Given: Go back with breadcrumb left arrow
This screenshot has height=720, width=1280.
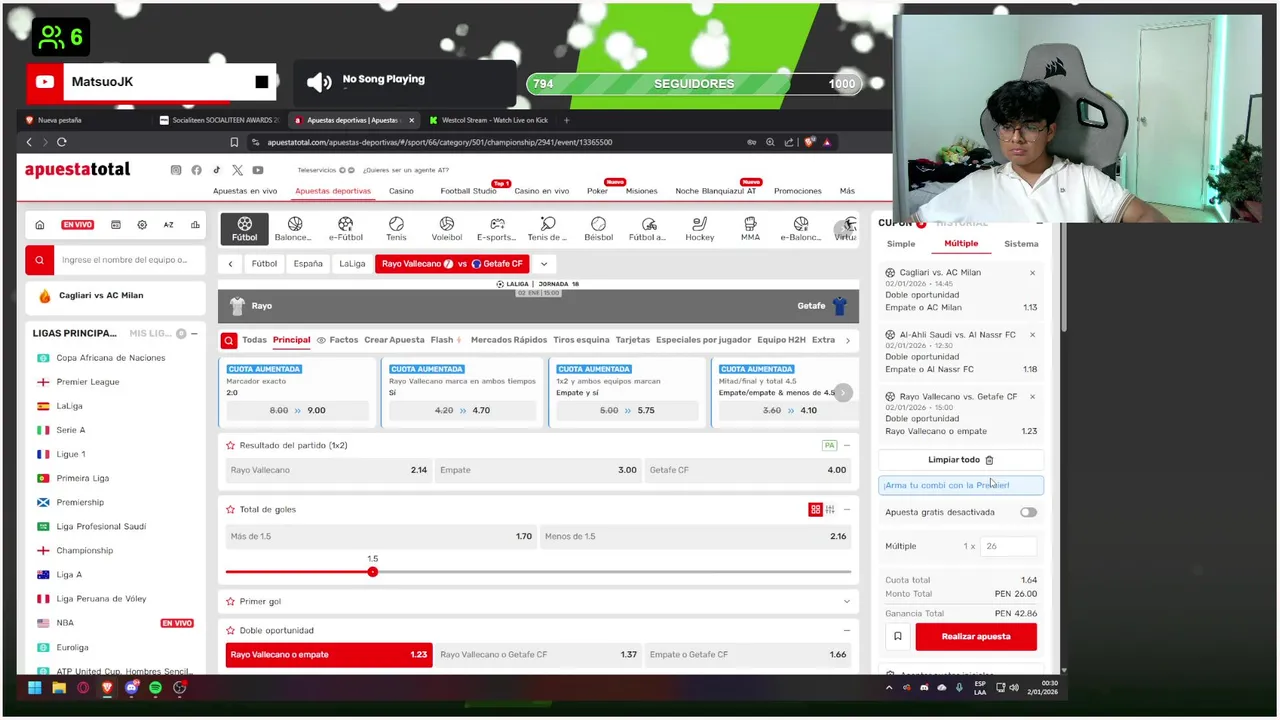Looking at the screenshot, I should (230, 264).
